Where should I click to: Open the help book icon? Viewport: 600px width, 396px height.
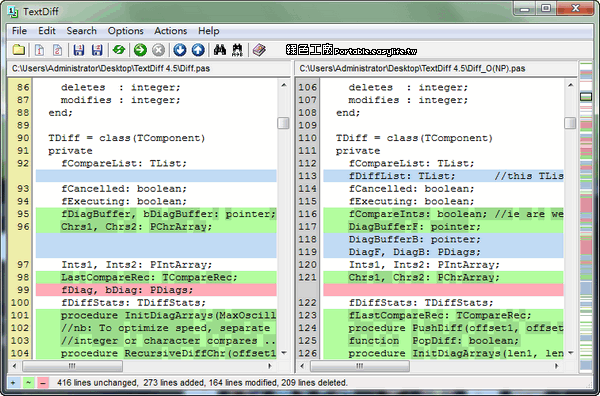[259, 50]
